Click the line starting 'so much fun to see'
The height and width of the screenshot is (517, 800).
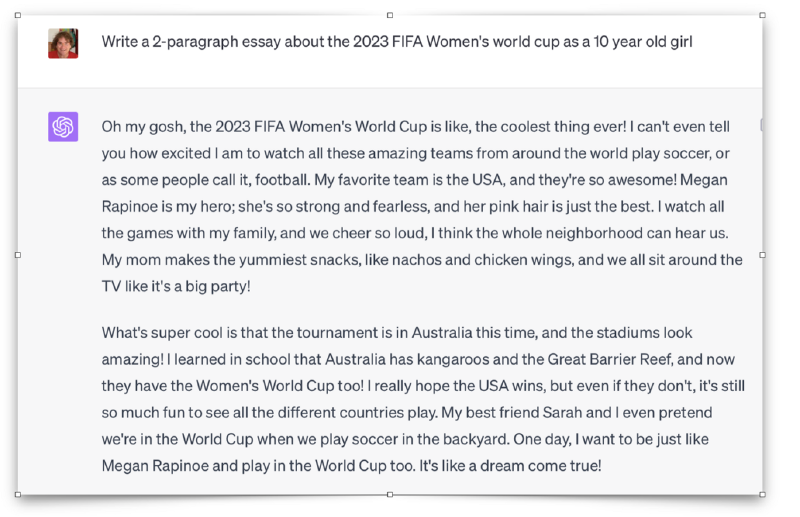coord(407,412)
